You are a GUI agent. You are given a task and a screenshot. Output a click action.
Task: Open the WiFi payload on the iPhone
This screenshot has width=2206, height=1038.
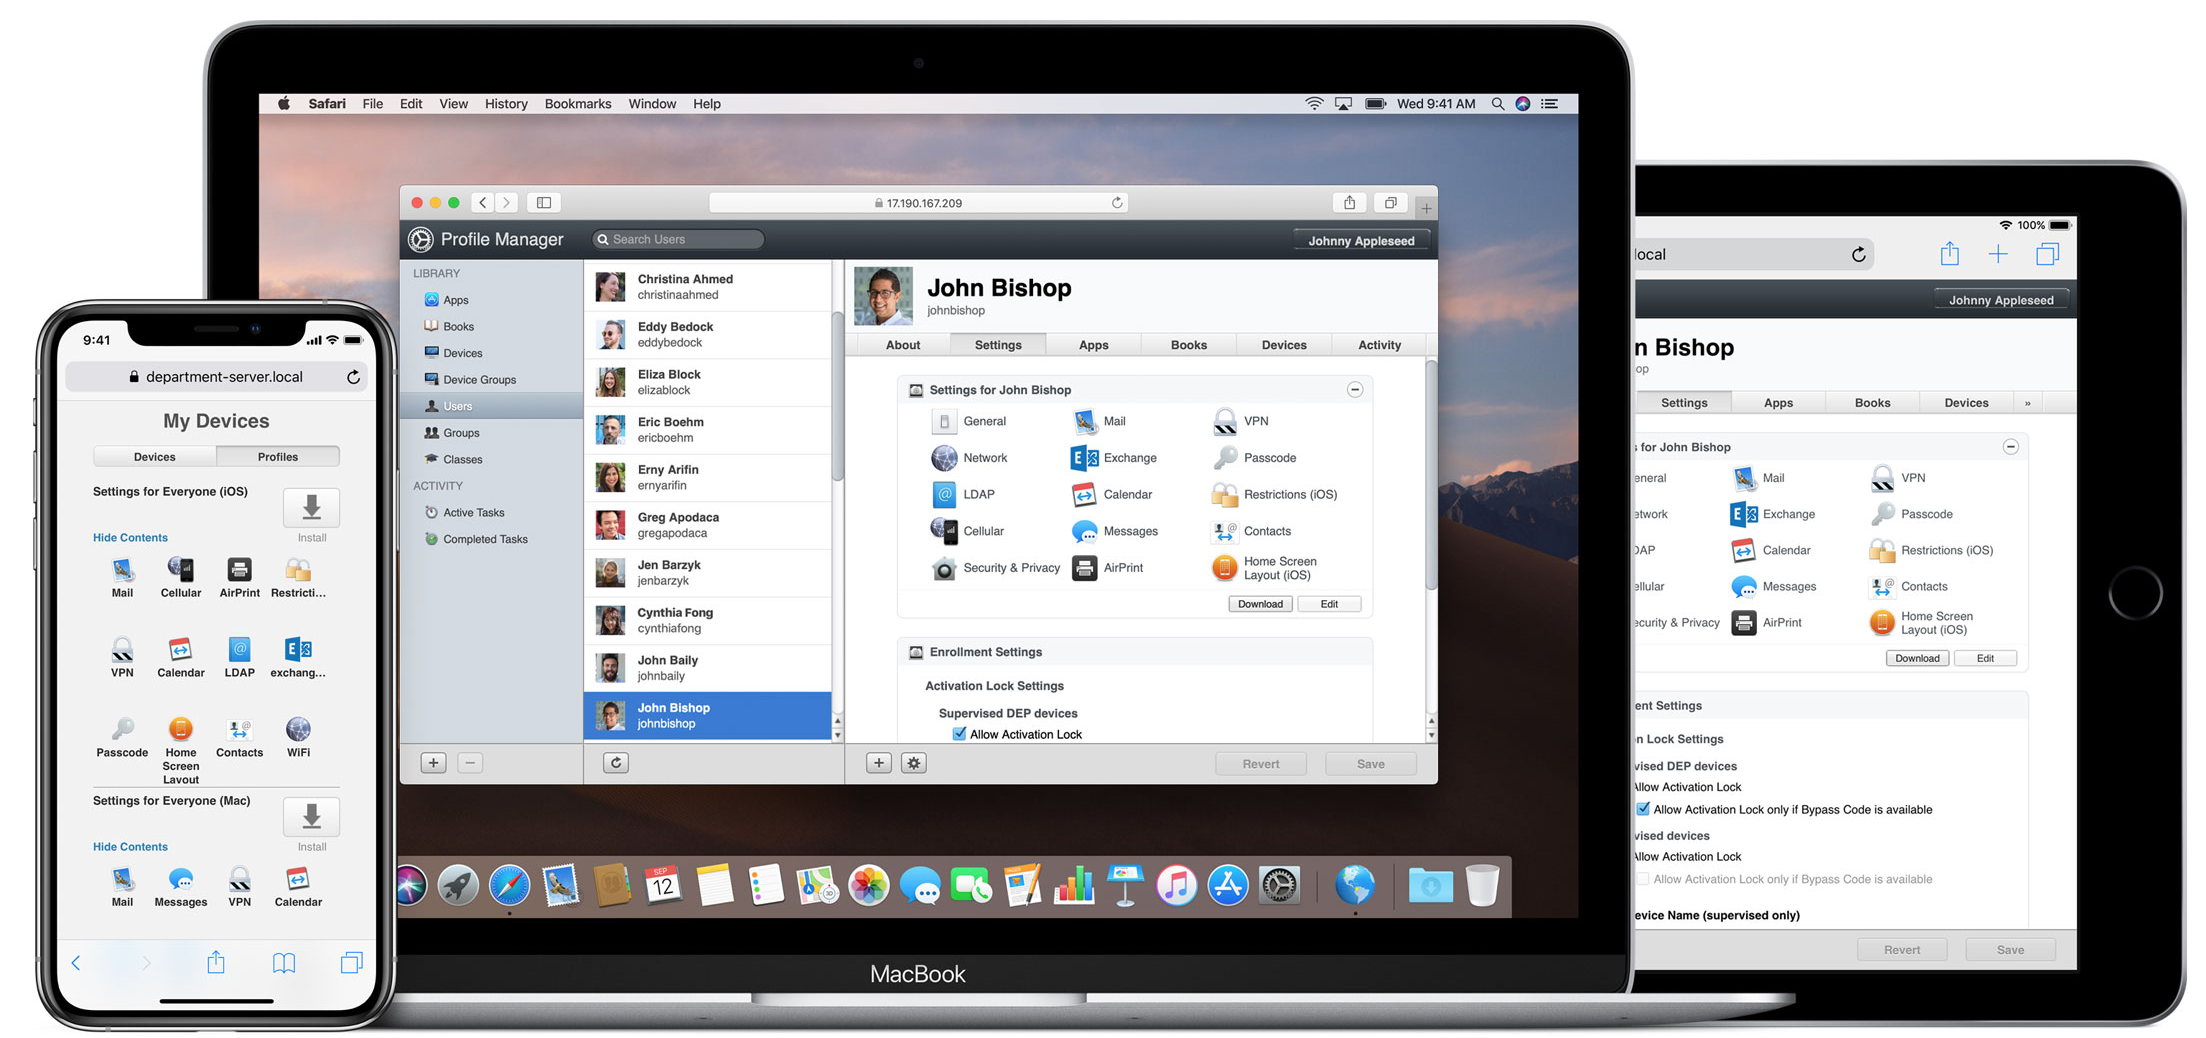coord(298,738)
